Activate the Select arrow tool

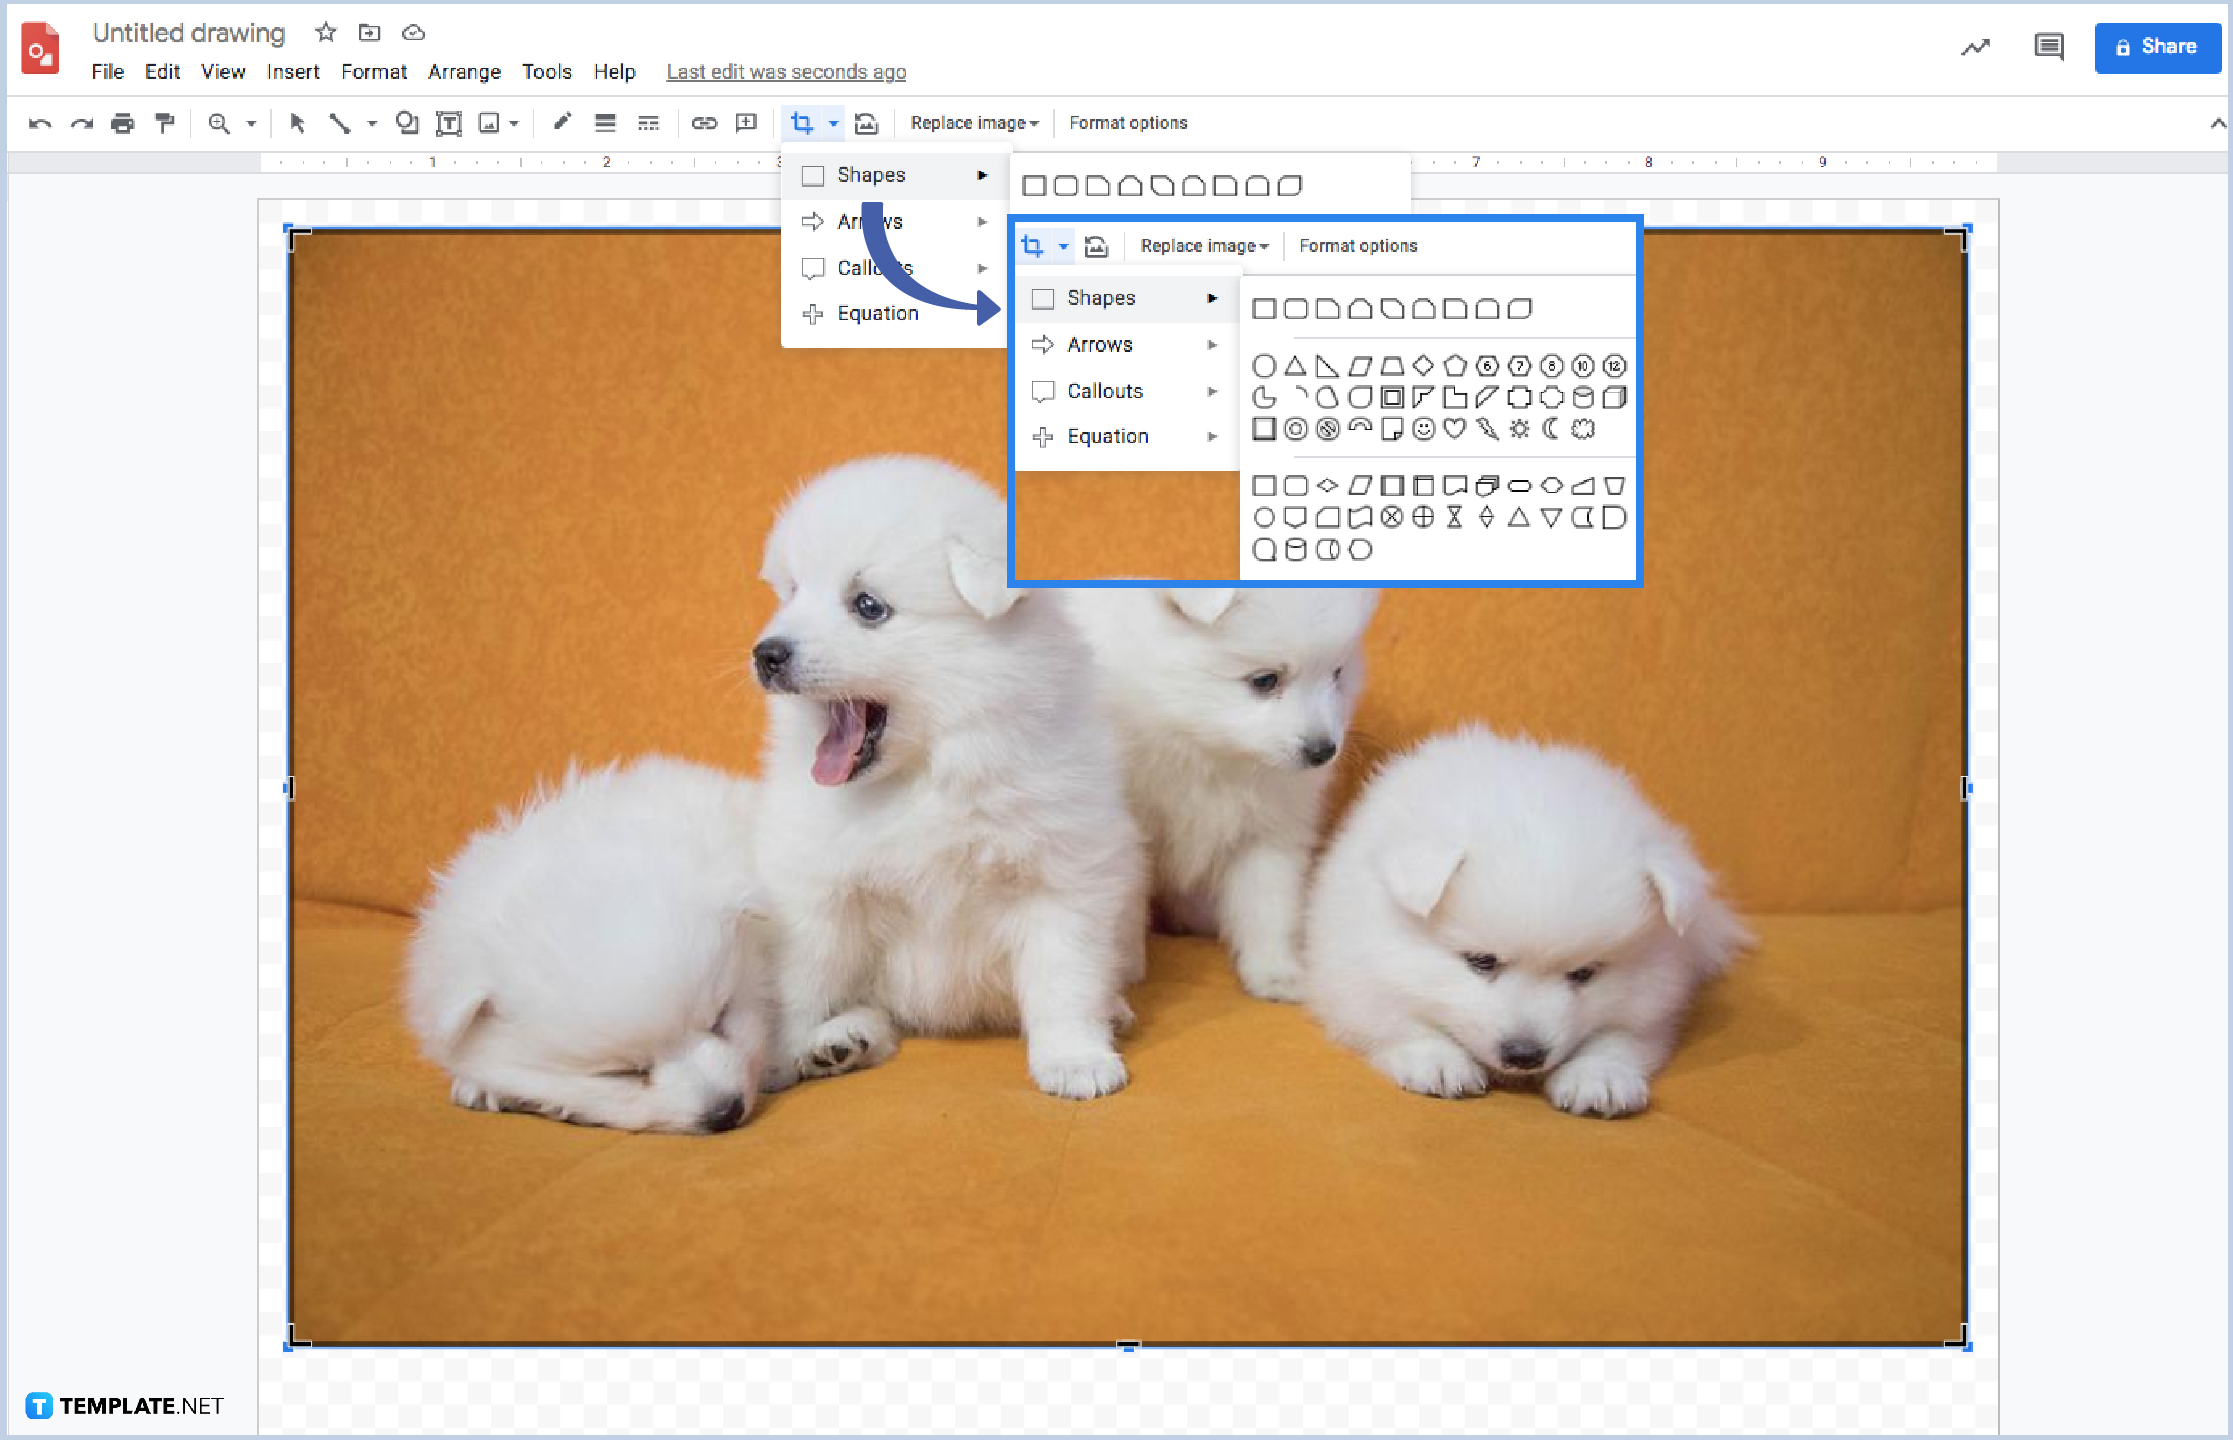(x=298, y=122)
